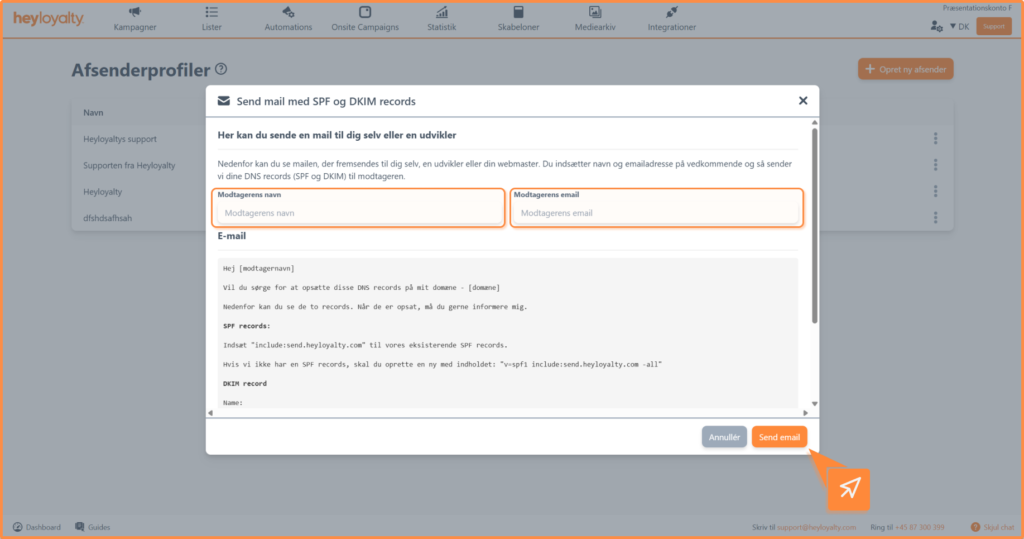This screenshot has width=1024, height=539.
Task: Open the user account settings icon
Action: 936,26
